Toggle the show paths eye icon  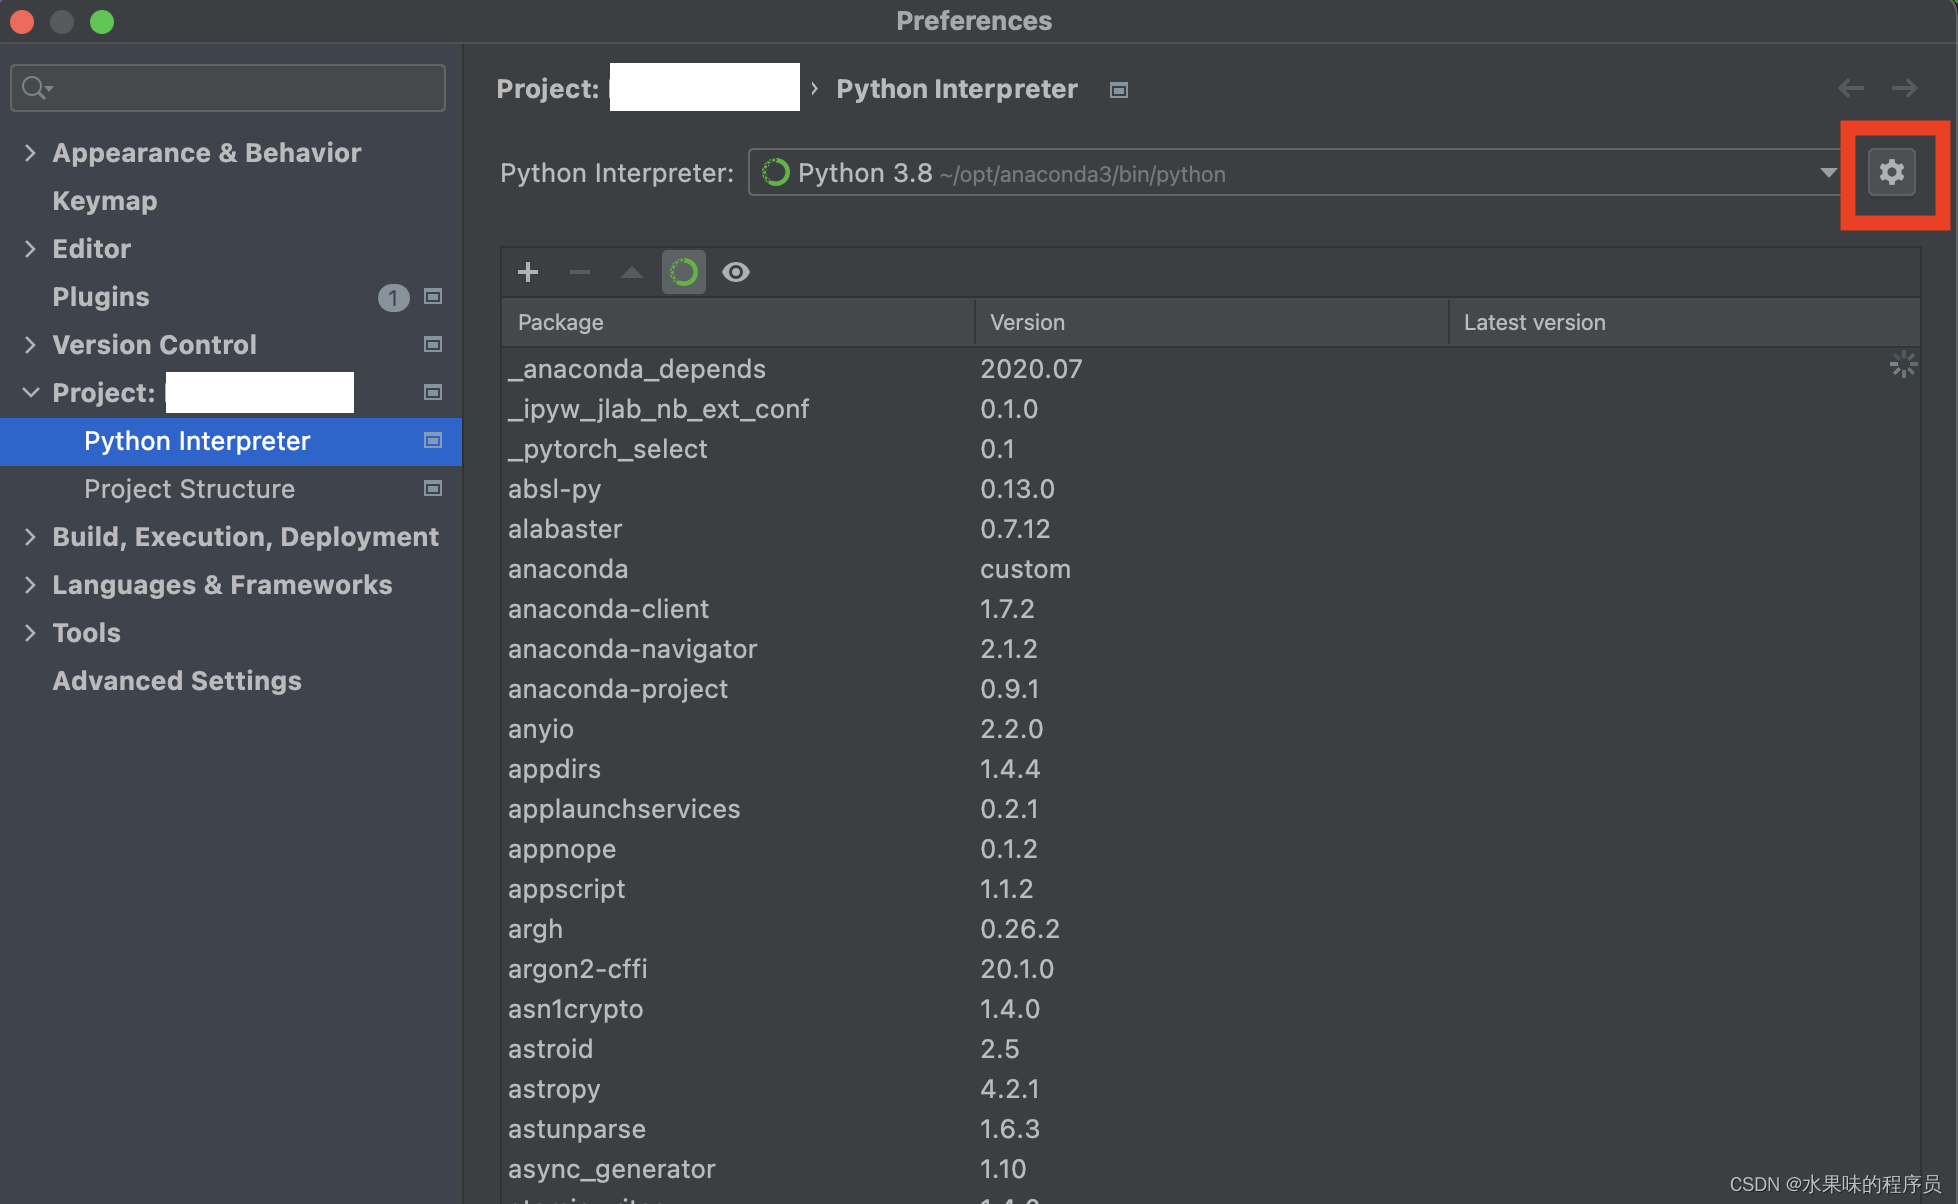[x=737, y=273]
